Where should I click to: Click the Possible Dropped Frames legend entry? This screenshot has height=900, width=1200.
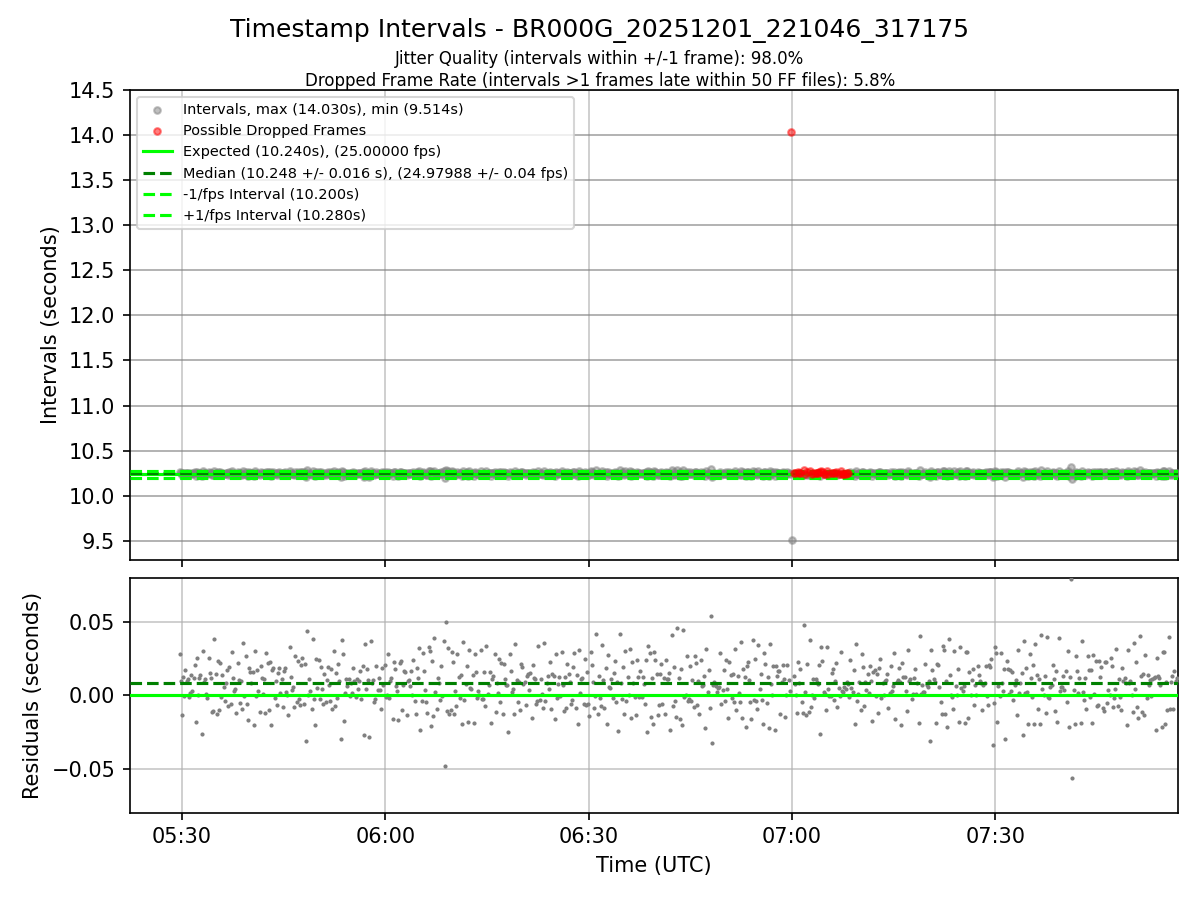click(x=274, y=130)
